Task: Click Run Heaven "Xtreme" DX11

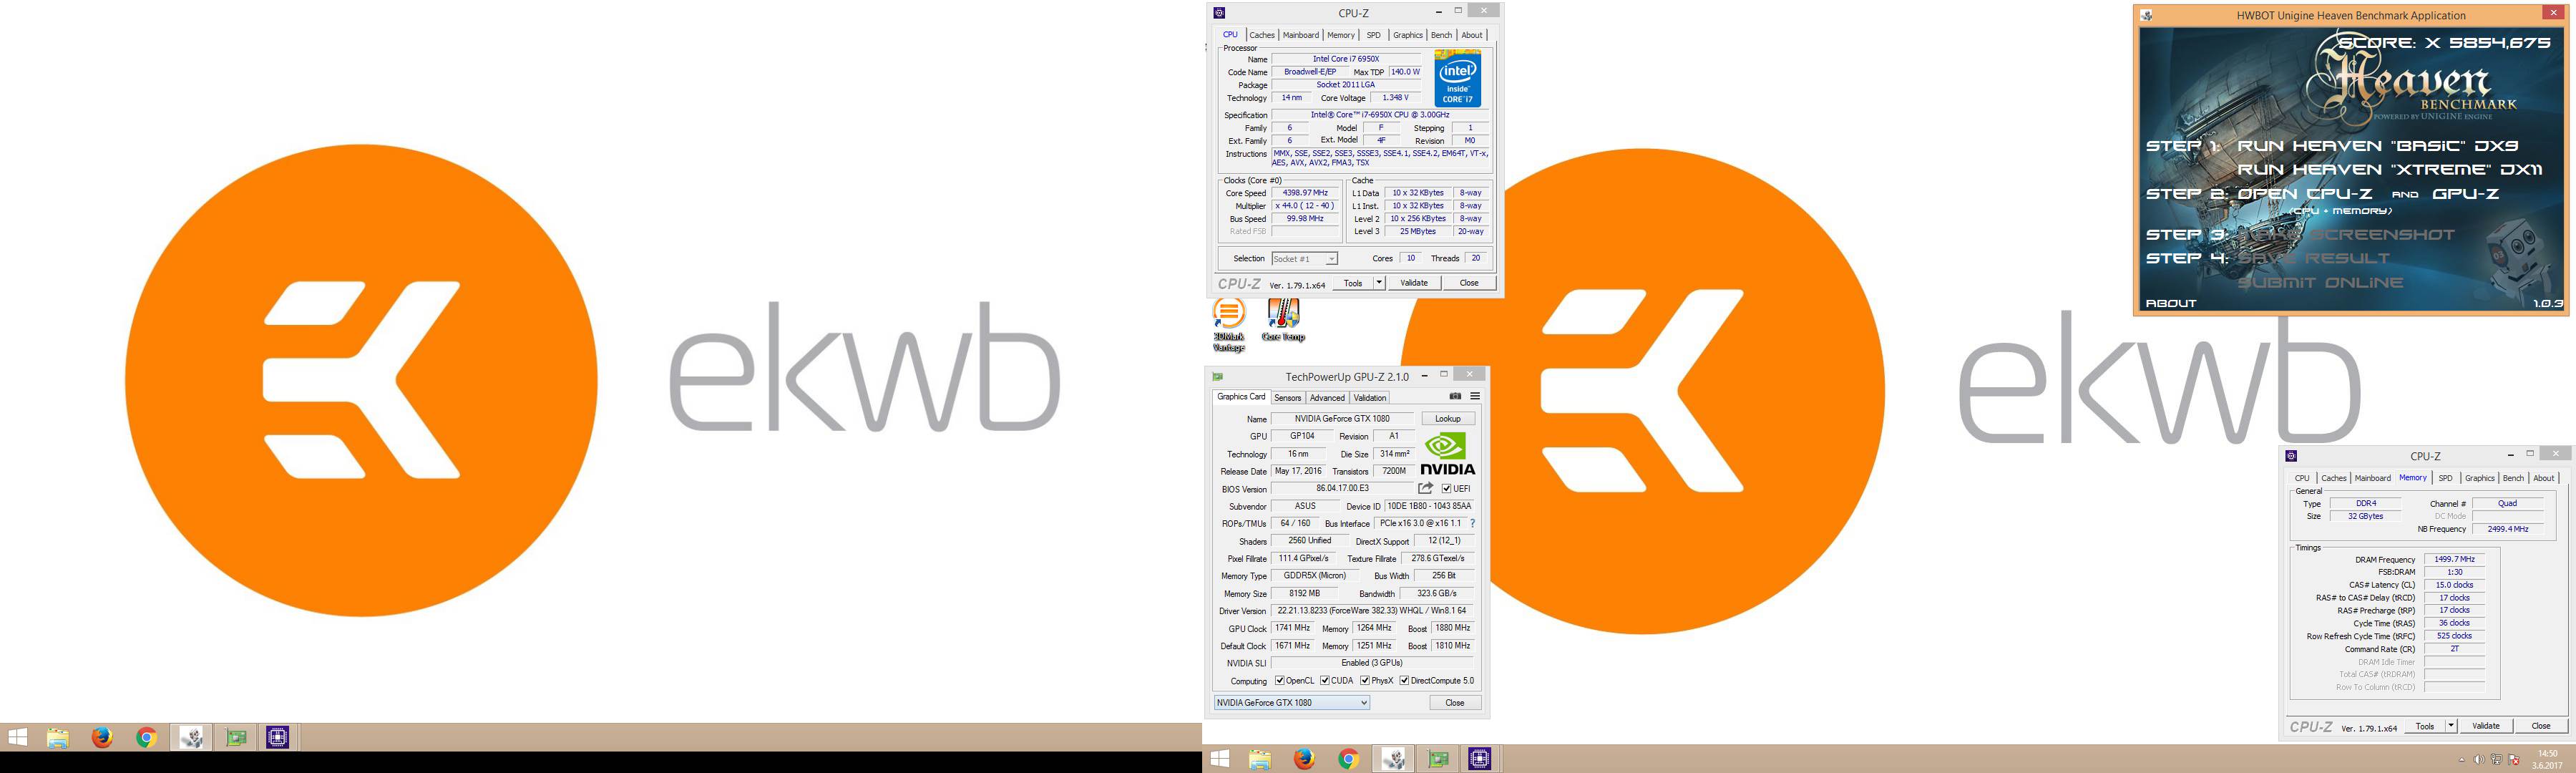Action: [x=2390, y=170]
